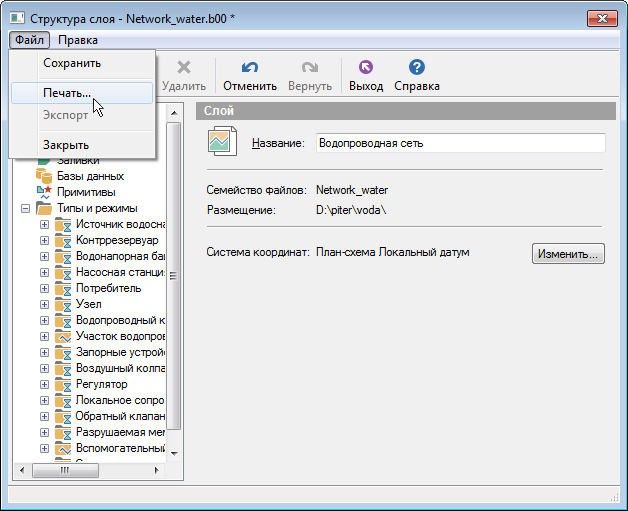
Task: Click the Отменить undo icon
Action: 250,67
